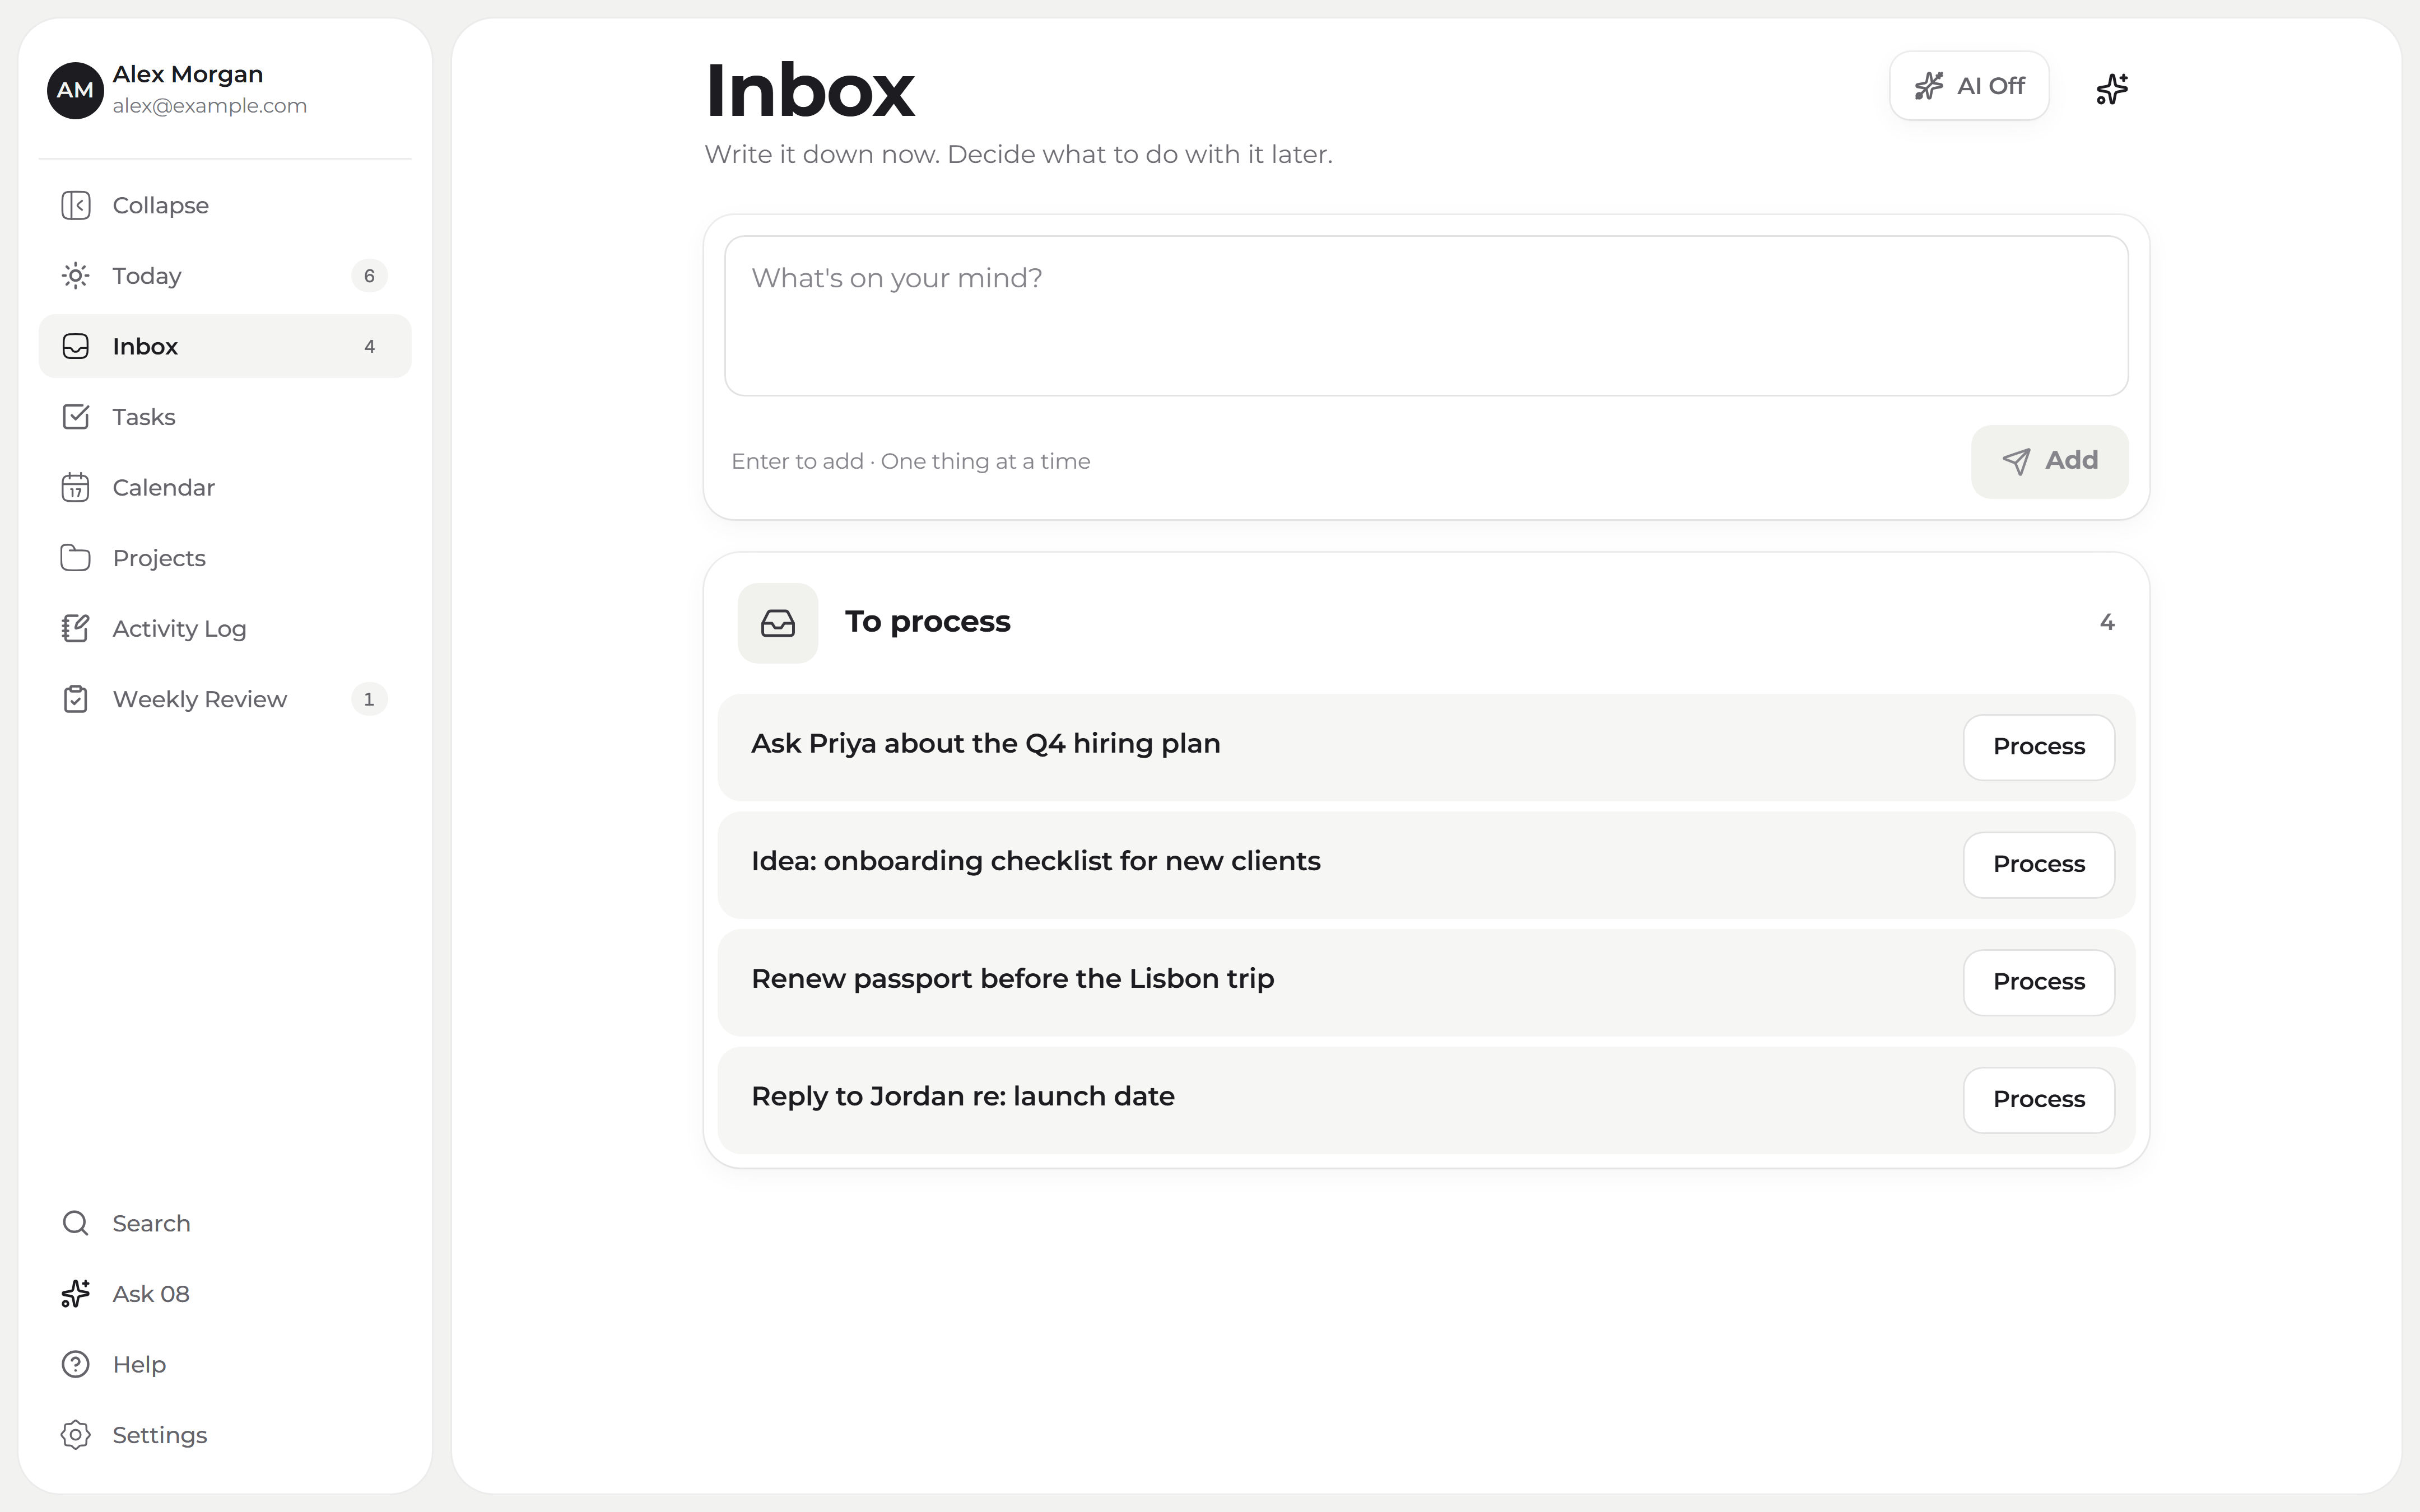Focus the 'What's on your mind?' field
Viewport: 2420px width, 1512px height.
coord(1426,316)
